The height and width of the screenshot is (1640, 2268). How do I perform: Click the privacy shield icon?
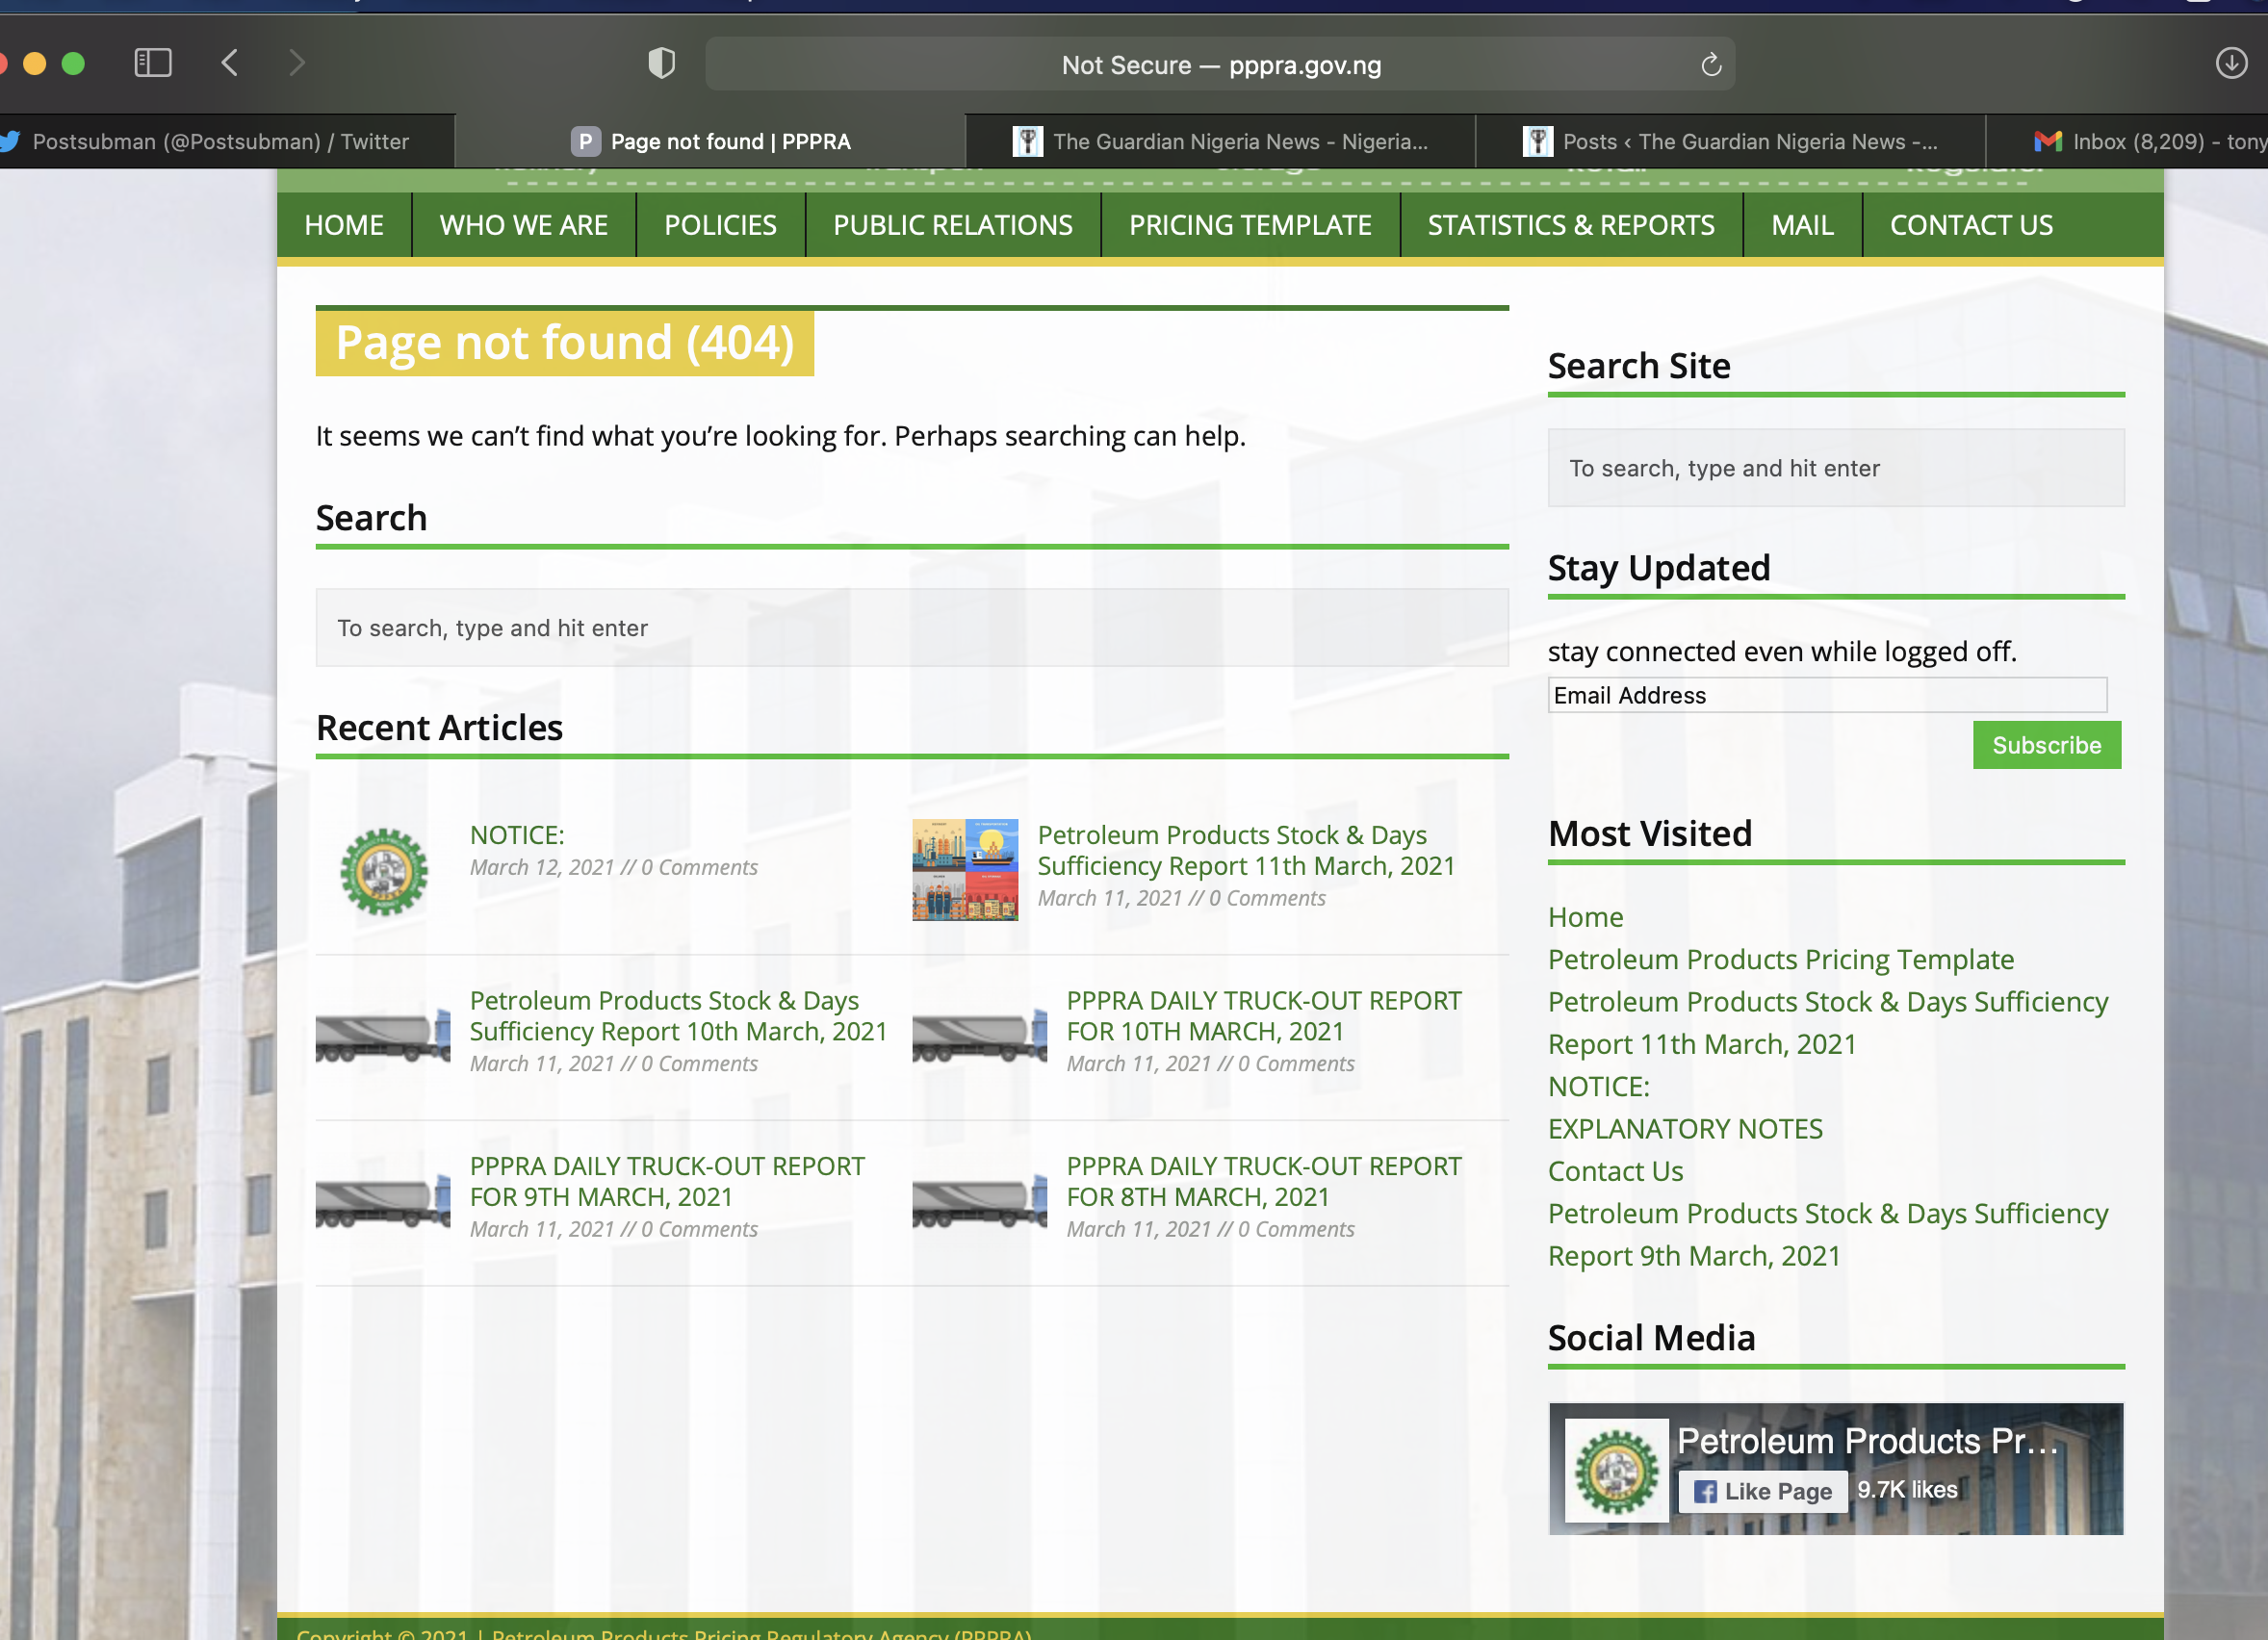(x=661, y=63)
